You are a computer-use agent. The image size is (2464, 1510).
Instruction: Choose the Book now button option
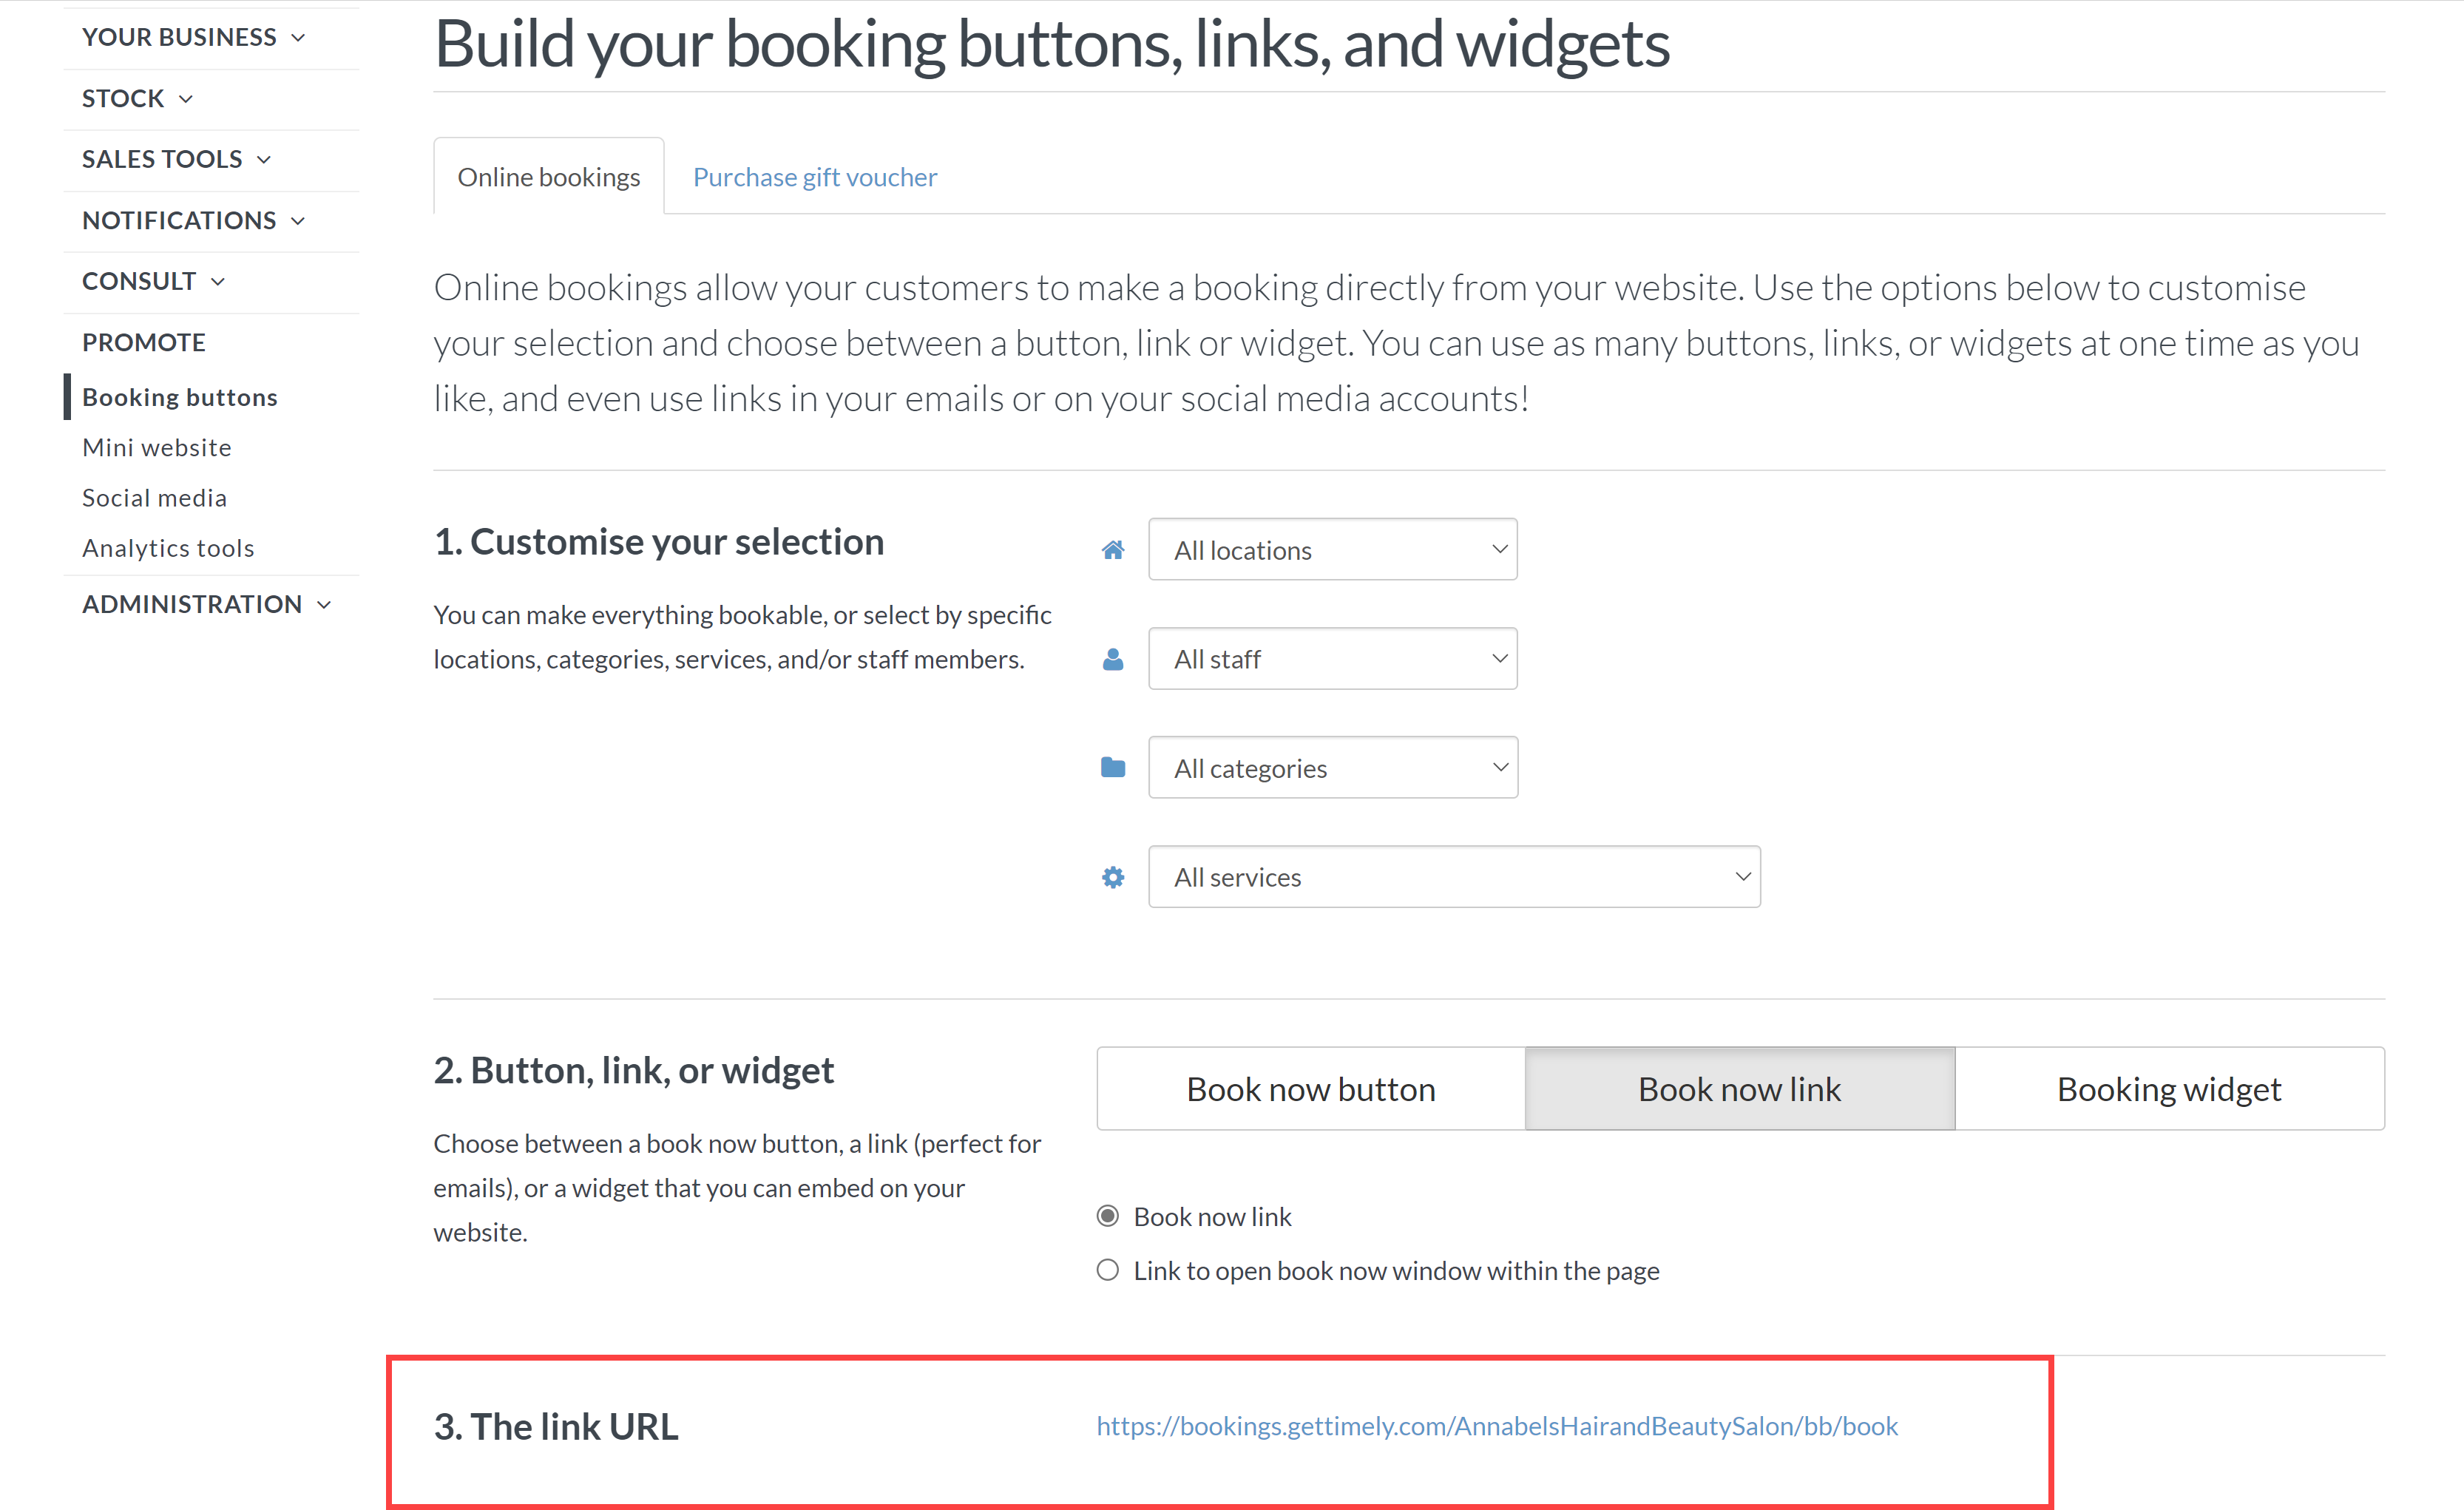[1311, 1088]
